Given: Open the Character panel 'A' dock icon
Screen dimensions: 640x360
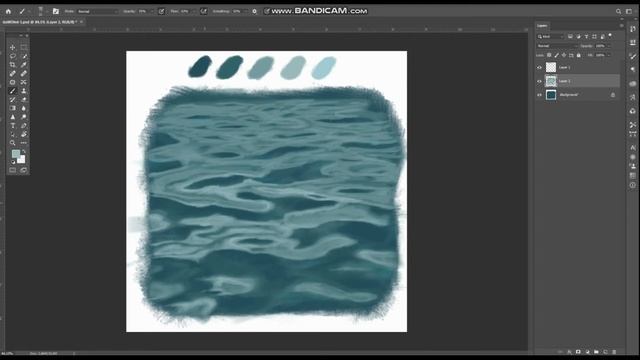Looking at the screenshot, I should (633, 147).
